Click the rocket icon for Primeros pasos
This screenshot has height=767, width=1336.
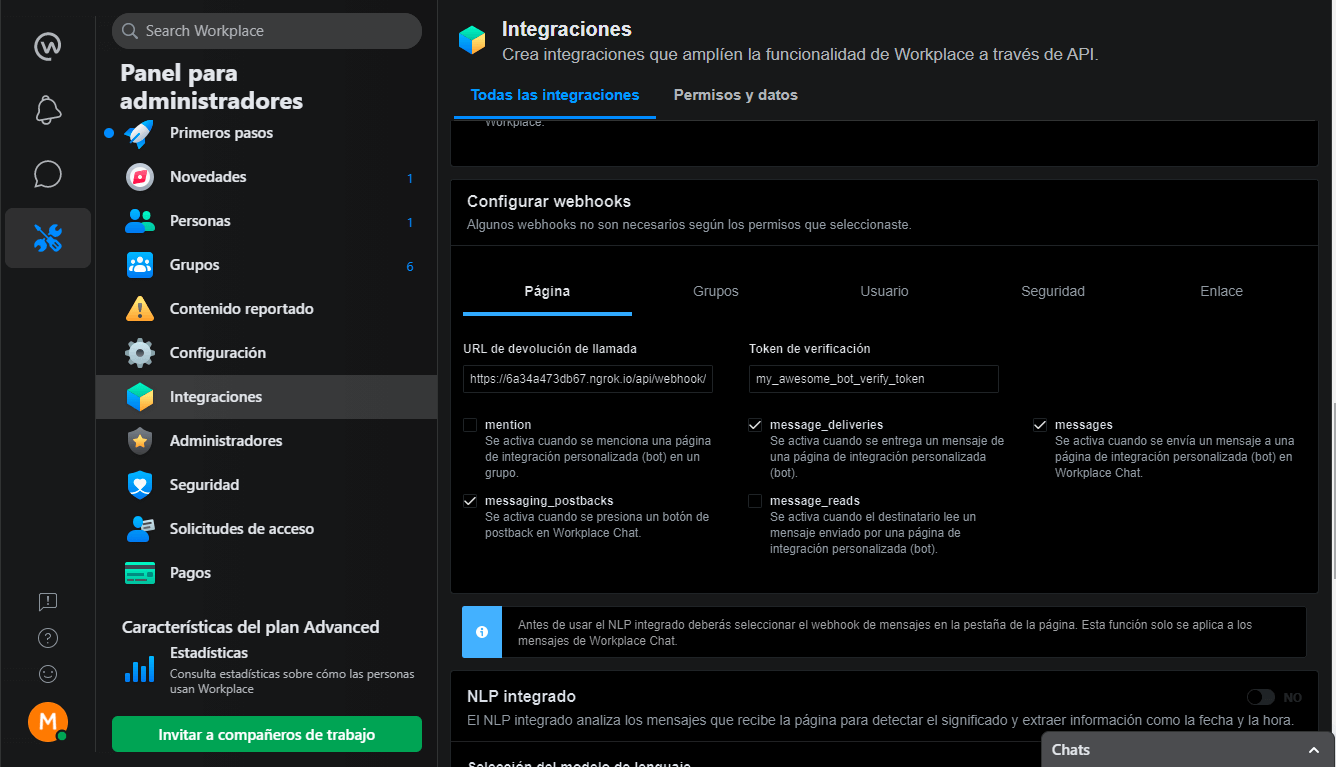pyautogui.click(x=140, y=133)
